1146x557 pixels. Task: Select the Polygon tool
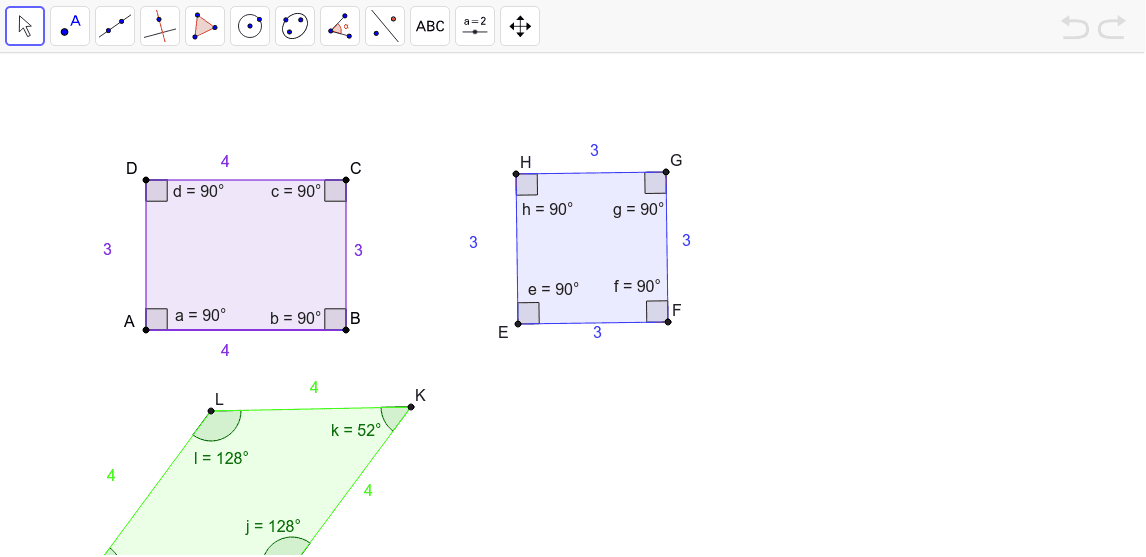(205, 26)
